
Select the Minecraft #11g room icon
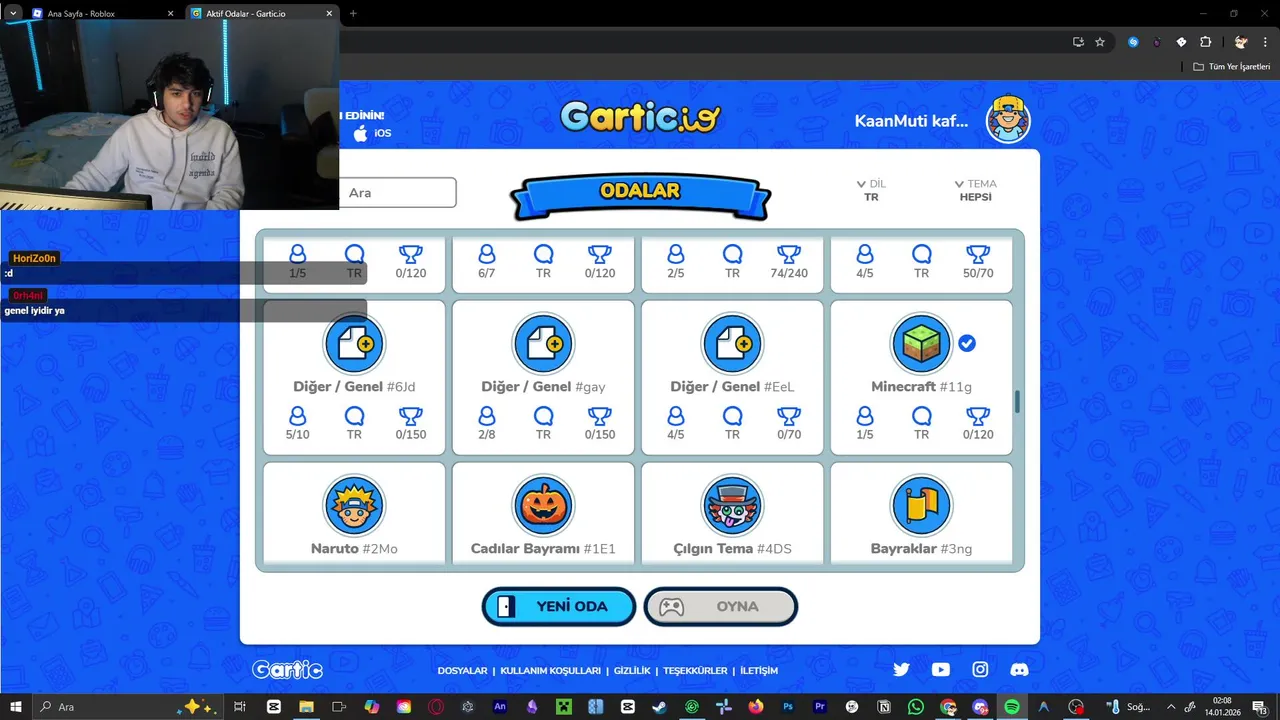click(x=921, y=343)
